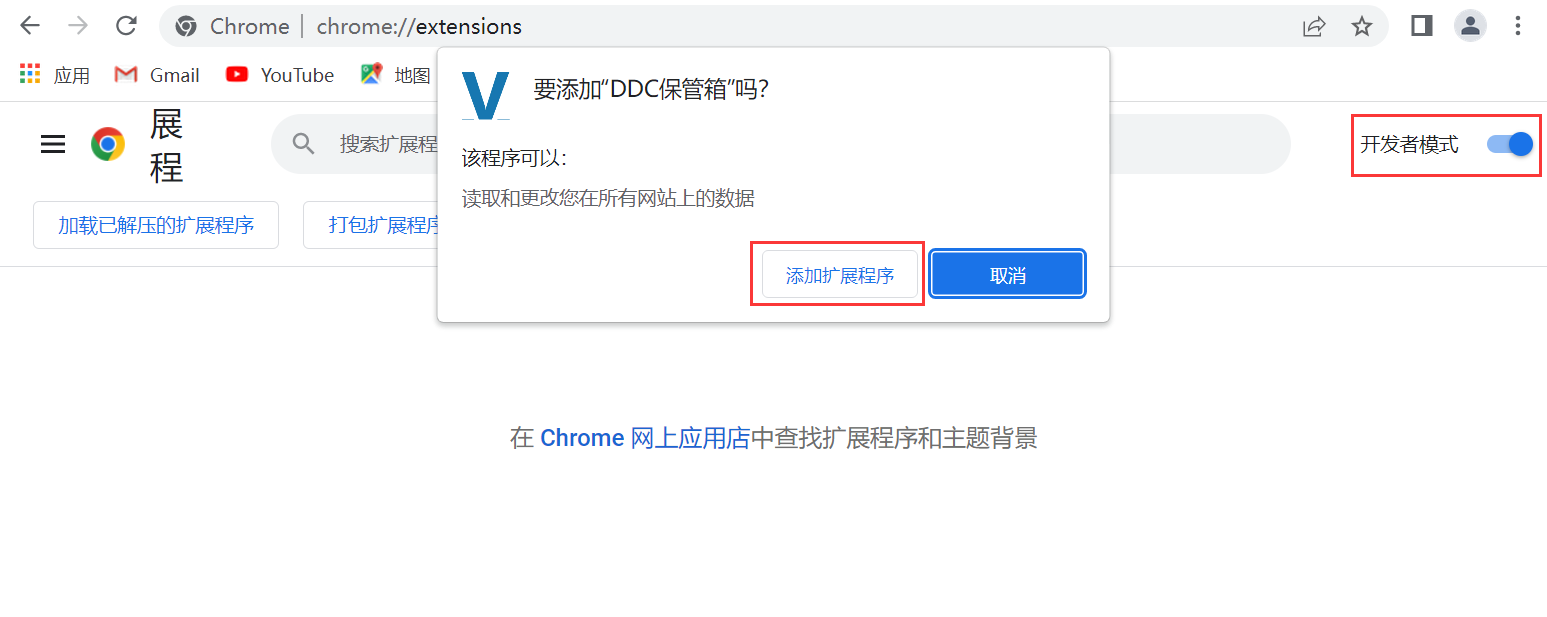The height and width of the screenshot is (617, 1547).
Task: Click the 取消 button
Action: click(1008, 275)
